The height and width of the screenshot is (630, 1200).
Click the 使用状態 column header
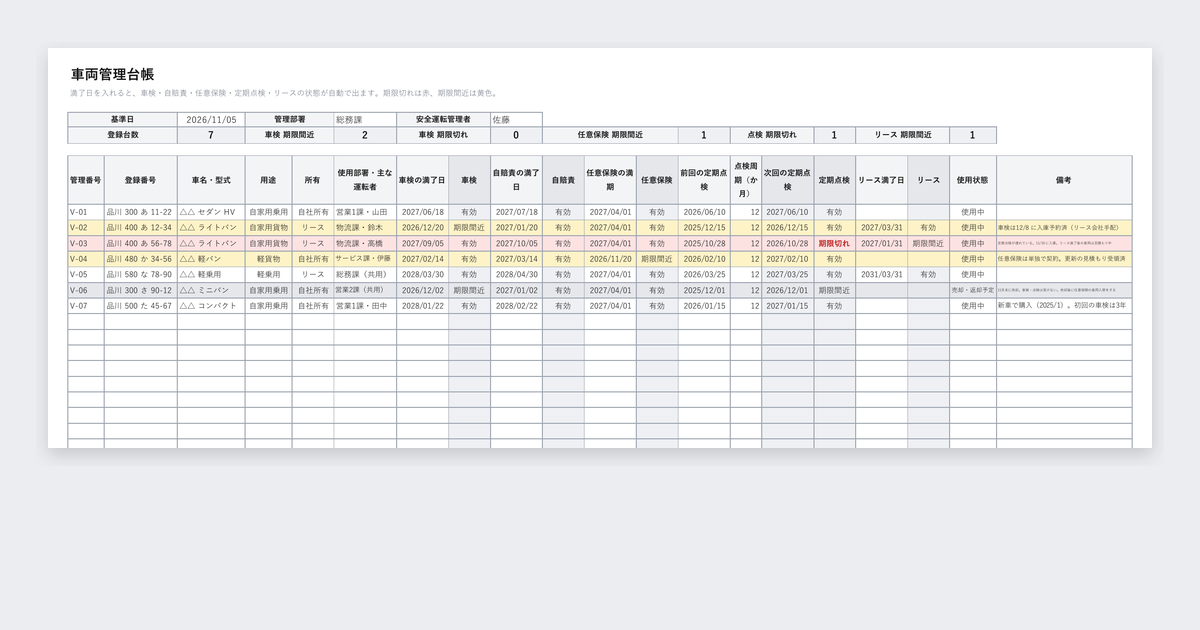coord(973,180)
